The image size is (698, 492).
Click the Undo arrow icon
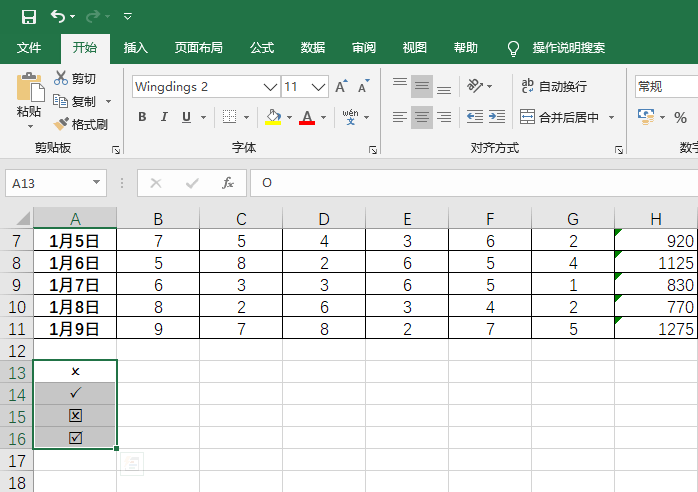point(58,16)
